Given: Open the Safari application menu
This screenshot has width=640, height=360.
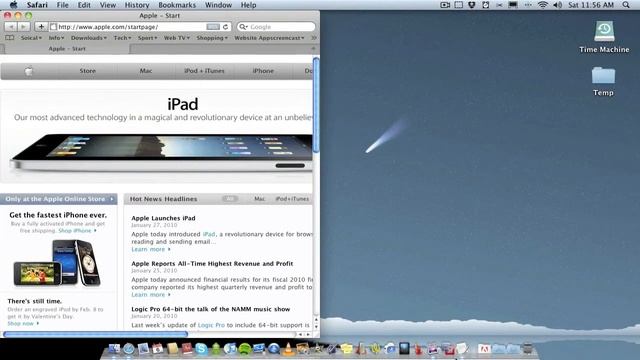Looking at the screenshot, I should [x=37, y=5].
